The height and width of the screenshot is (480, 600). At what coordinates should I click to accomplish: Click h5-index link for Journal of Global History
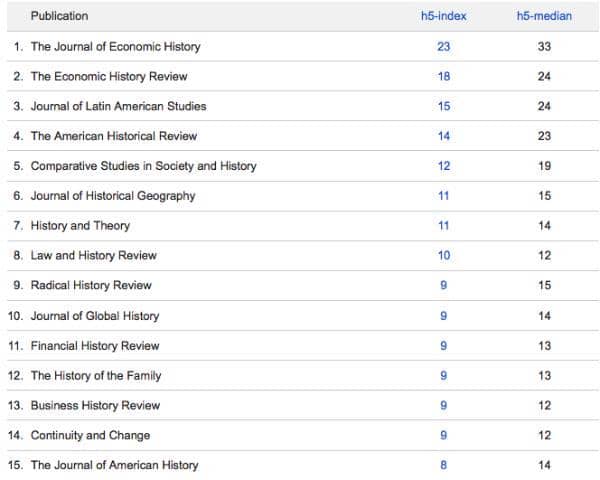coord(444,316)
